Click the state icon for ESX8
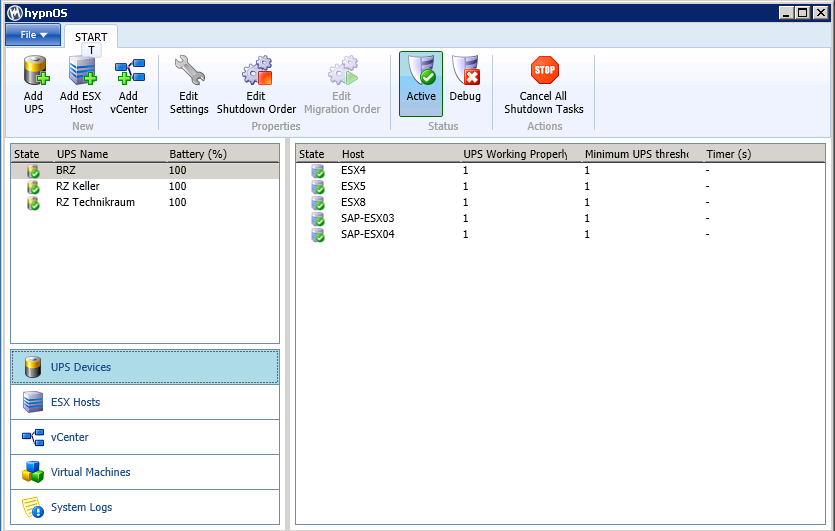 [x=318, y=203]
